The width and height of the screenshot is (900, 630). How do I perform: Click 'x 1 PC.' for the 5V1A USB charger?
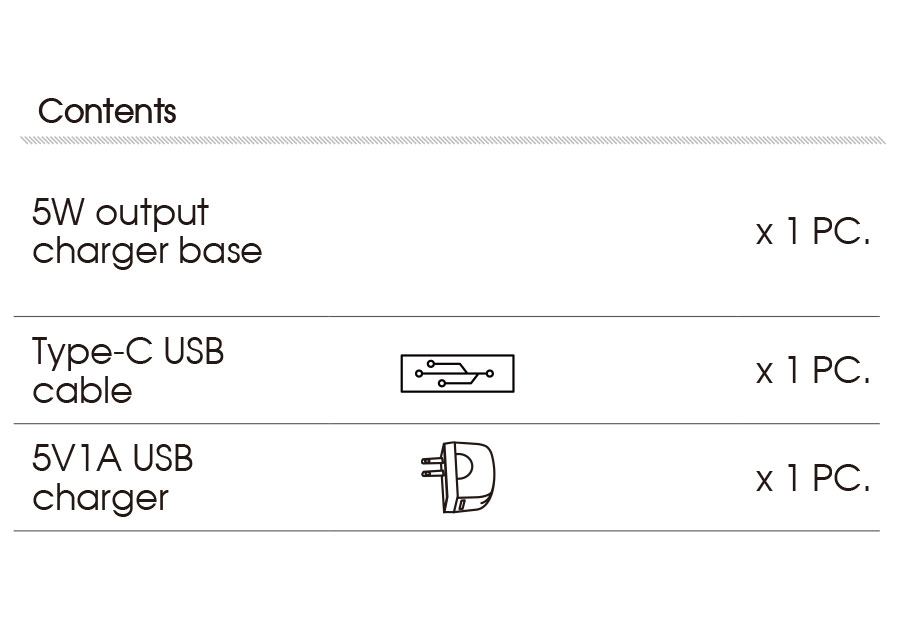click(812, 479)
